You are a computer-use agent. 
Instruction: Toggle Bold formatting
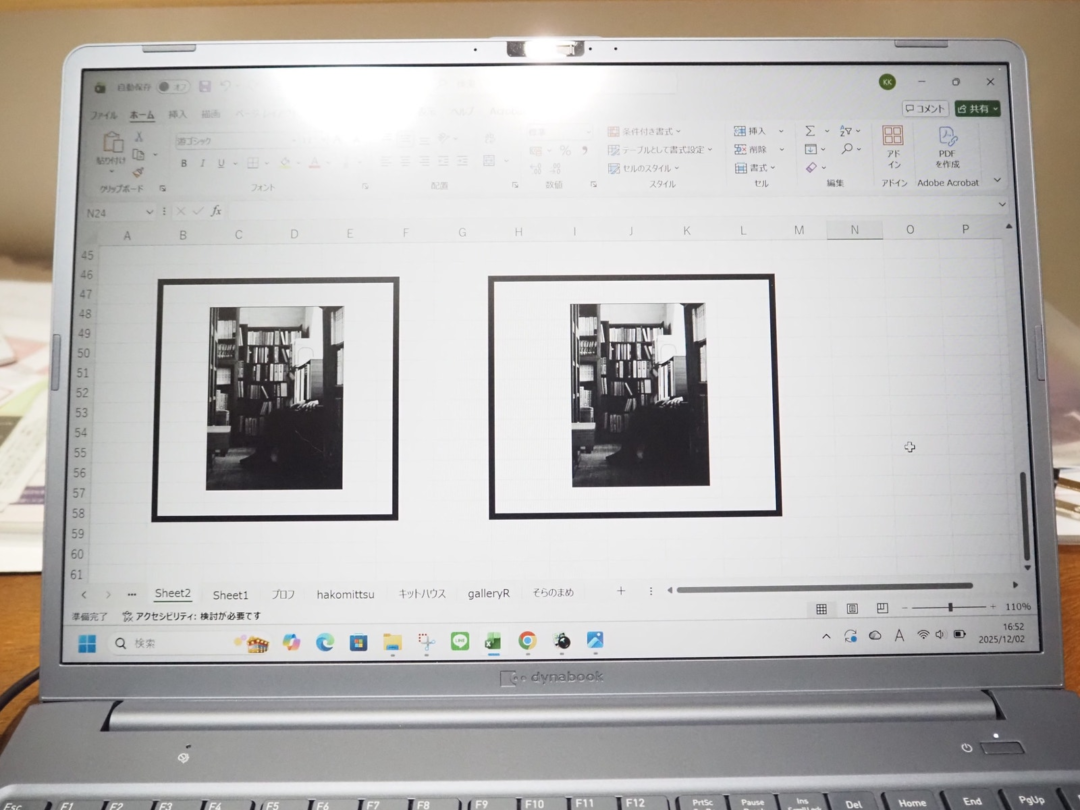[184, 163]
